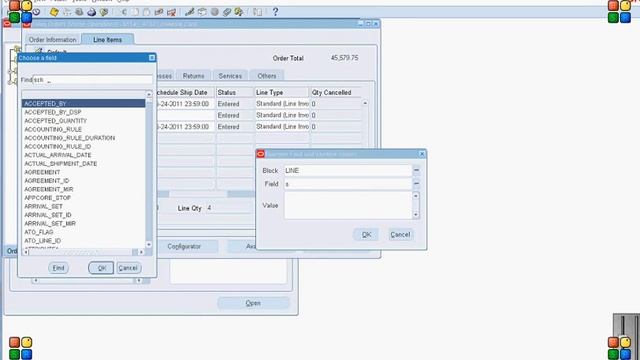
Task: Click the Field input box
Action: pos(348,184)
